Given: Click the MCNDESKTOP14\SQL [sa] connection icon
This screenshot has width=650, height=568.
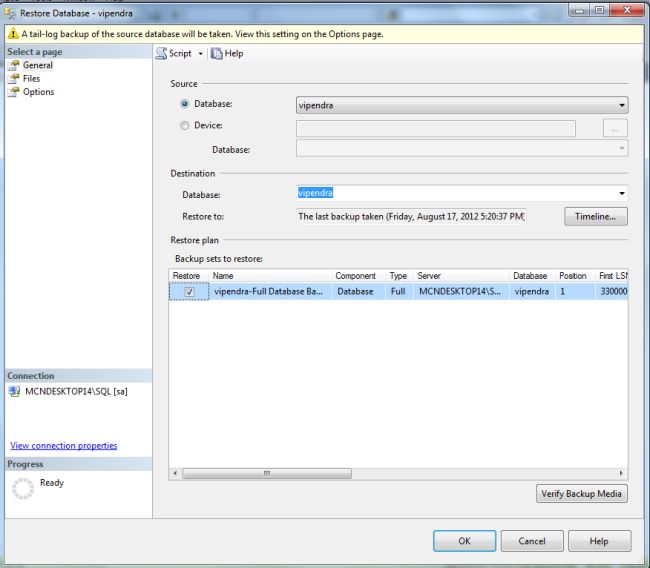Looking at the screenshot, I should [x=15, y=391].
